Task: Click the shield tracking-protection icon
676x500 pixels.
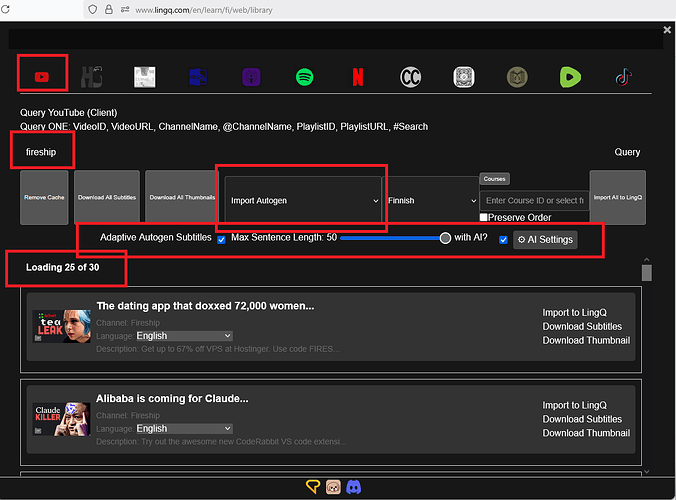Action: 92,9
